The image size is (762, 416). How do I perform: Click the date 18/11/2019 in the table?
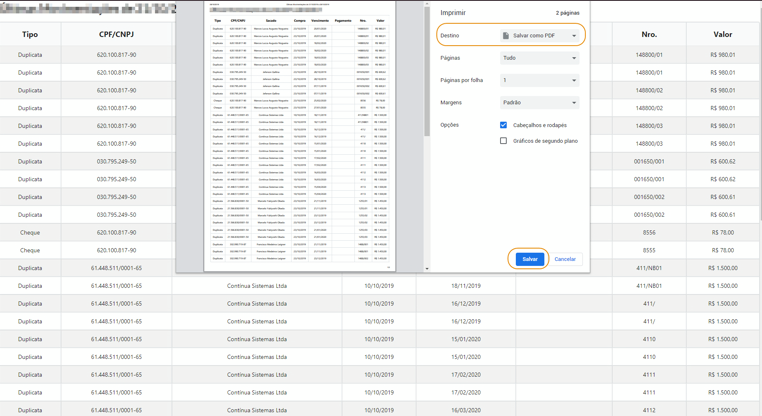466,286
